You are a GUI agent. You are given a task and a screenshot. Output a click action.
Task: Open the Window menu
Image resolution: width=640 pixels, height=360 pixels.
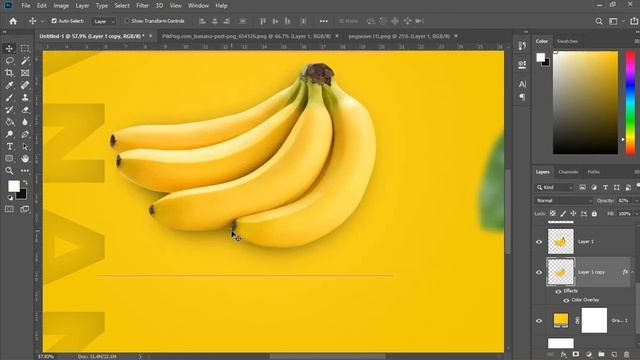198,6
